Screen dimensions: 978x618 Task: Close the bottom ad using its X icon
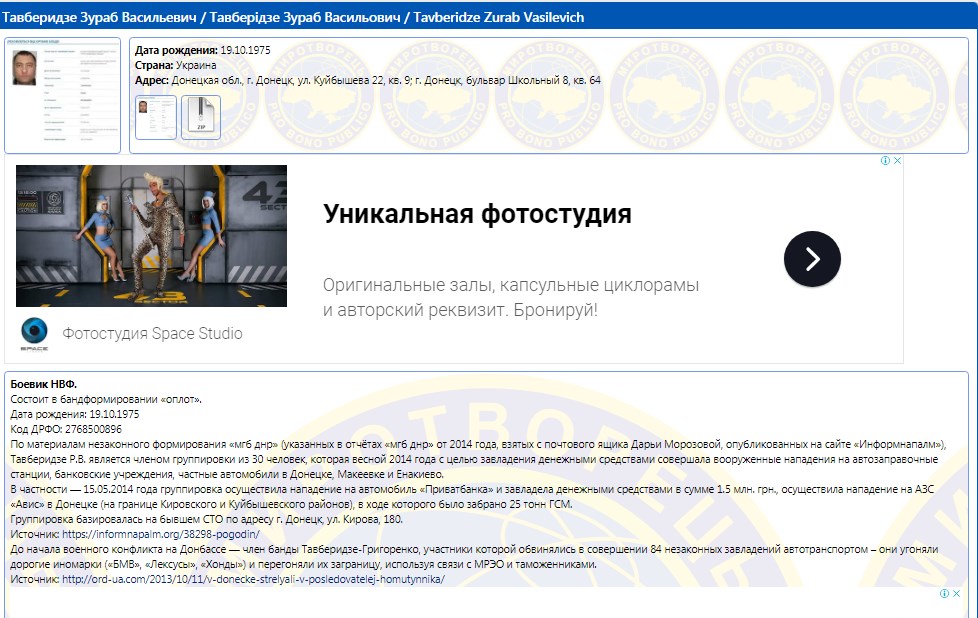click(x=957, y=594)
